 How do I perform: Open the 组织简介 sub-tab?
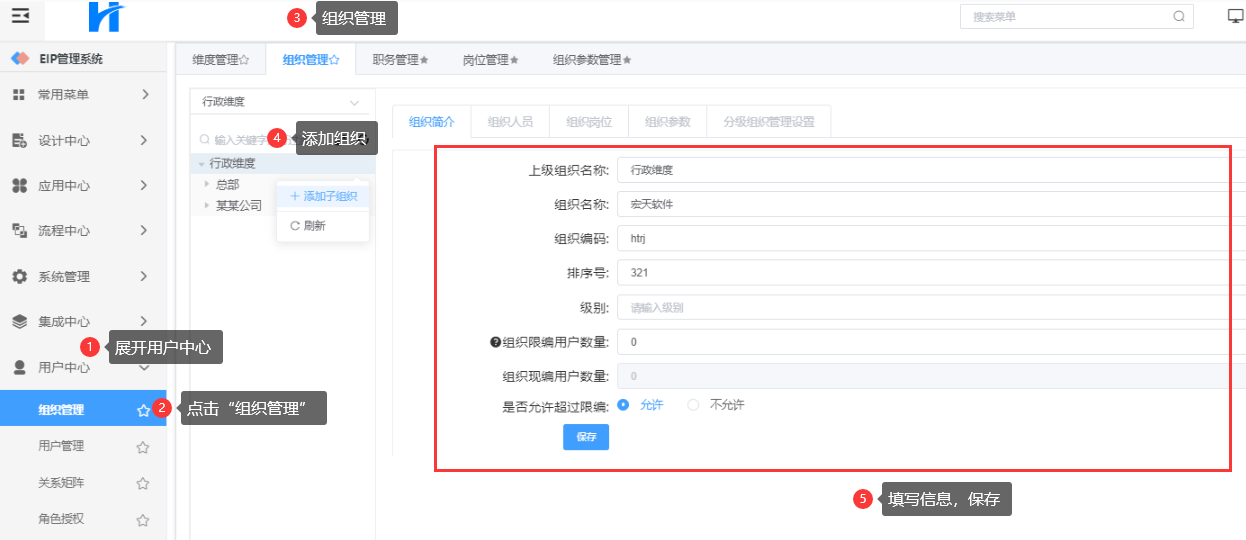point(431,122)
